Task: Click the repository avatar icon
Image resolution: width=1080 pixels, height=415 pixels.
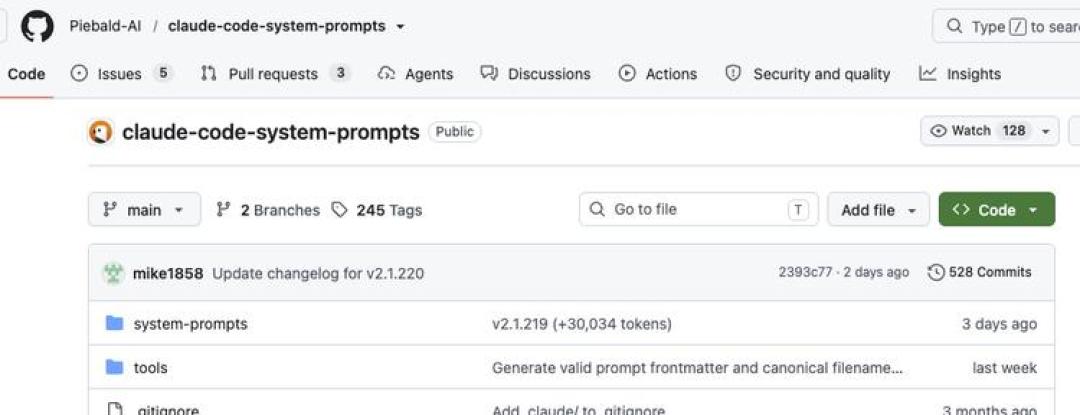Action: (x=101, y=131)
